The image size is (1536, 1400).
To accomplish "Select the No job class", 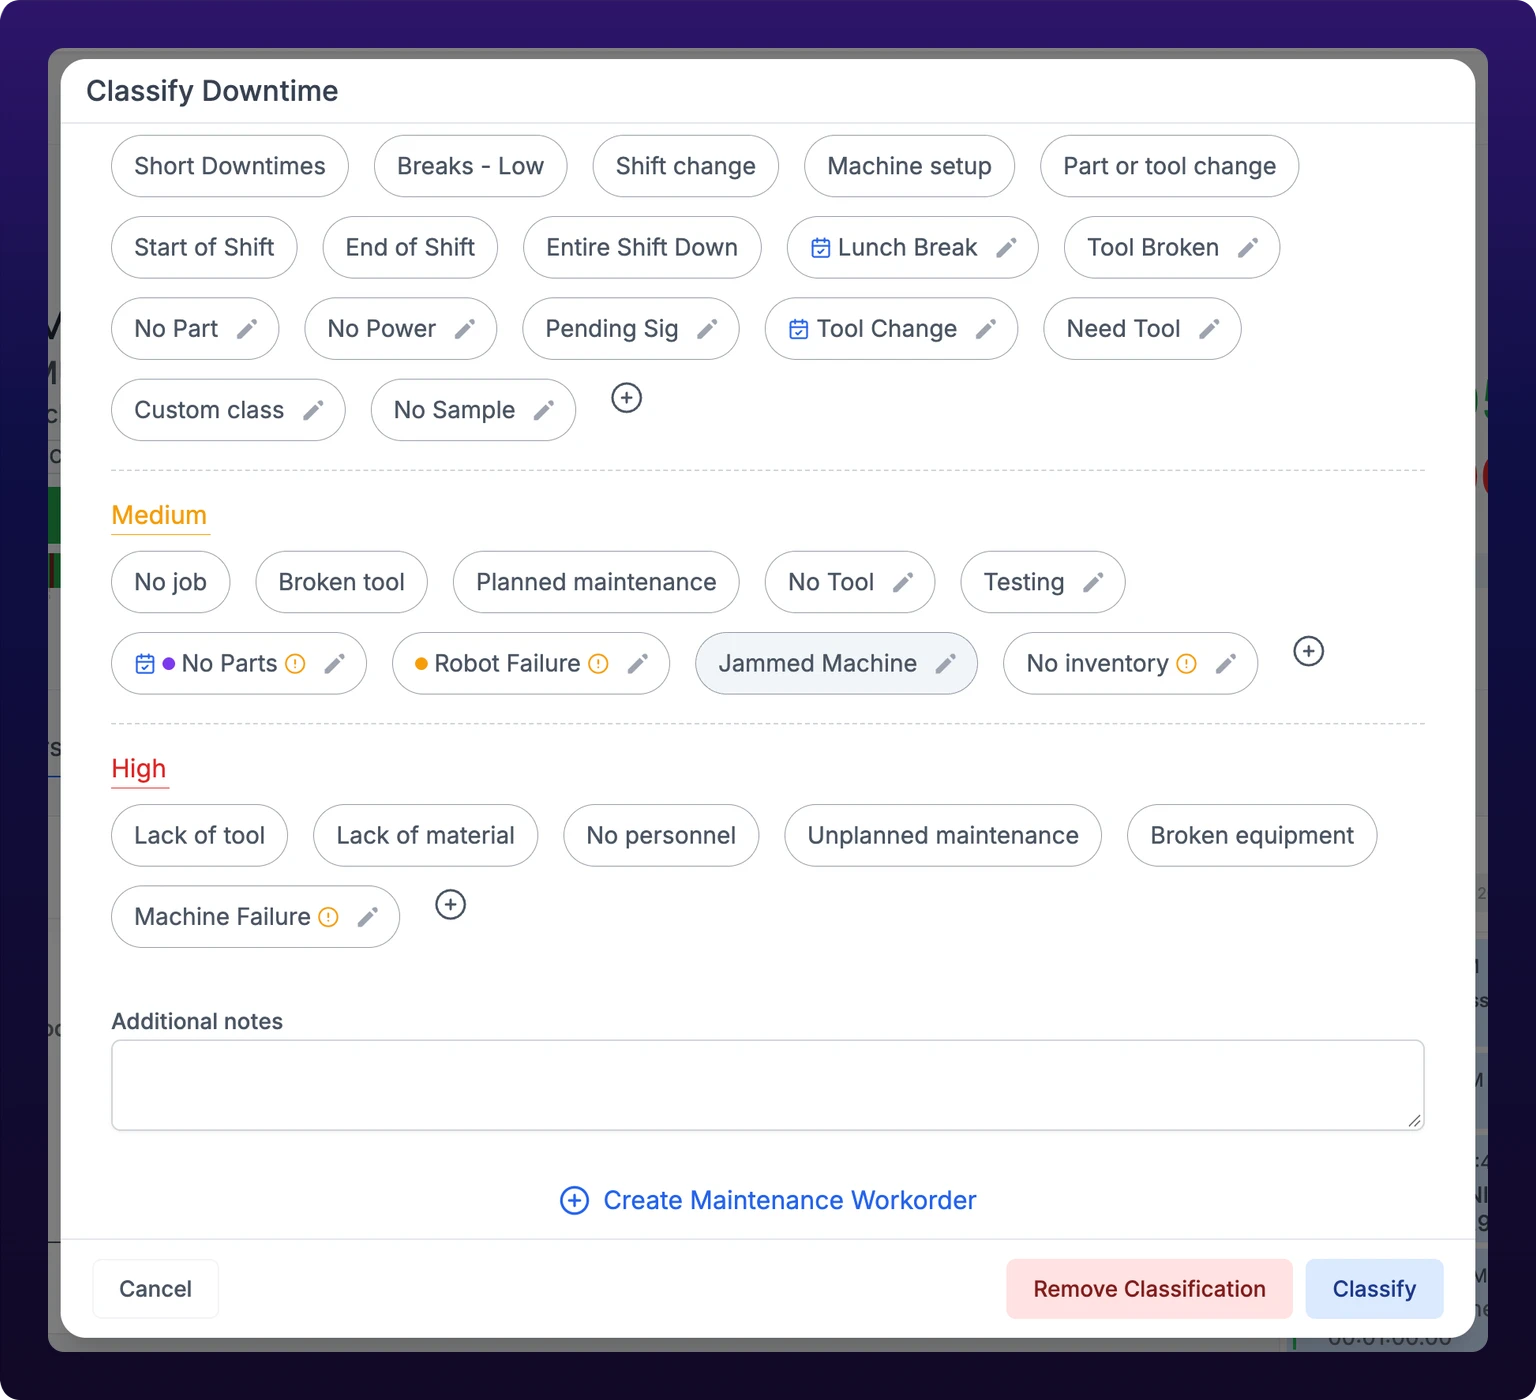I will coord(171,582).
